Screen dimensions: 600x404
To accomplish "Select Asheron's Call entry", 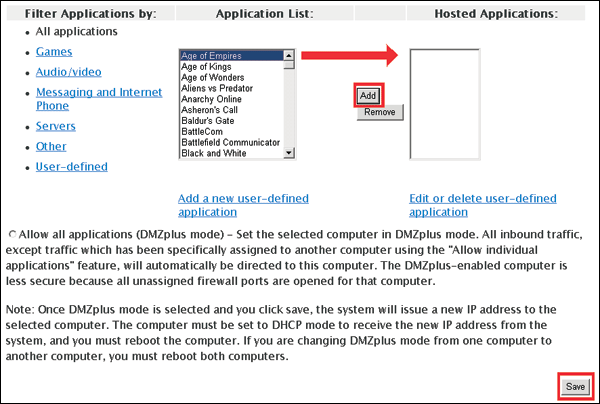I will tap(232, 110).
